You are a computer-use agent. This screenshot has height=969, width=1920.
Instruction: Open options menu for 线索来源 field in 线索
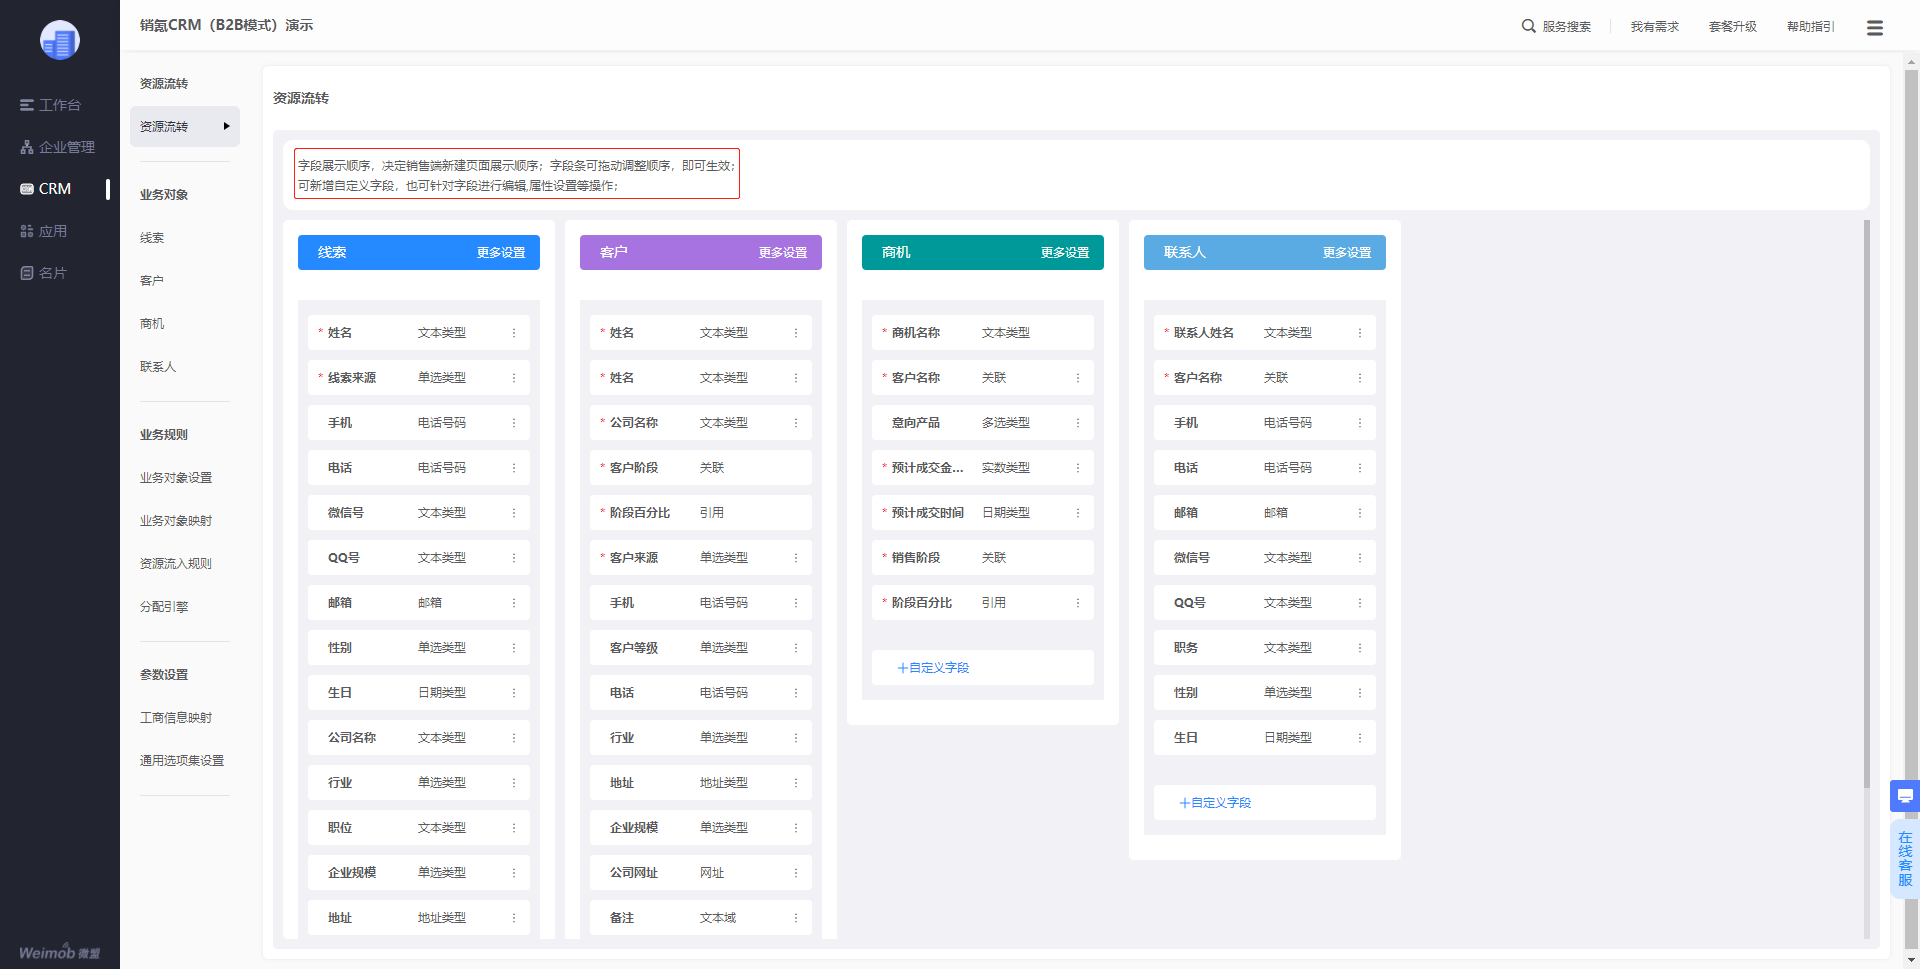(514, 378)
